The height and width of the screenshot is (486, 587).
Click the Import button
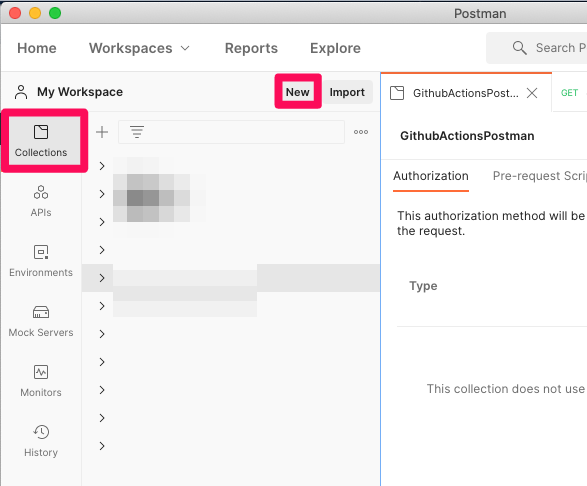pyautogui.click(x=347, y=92)
